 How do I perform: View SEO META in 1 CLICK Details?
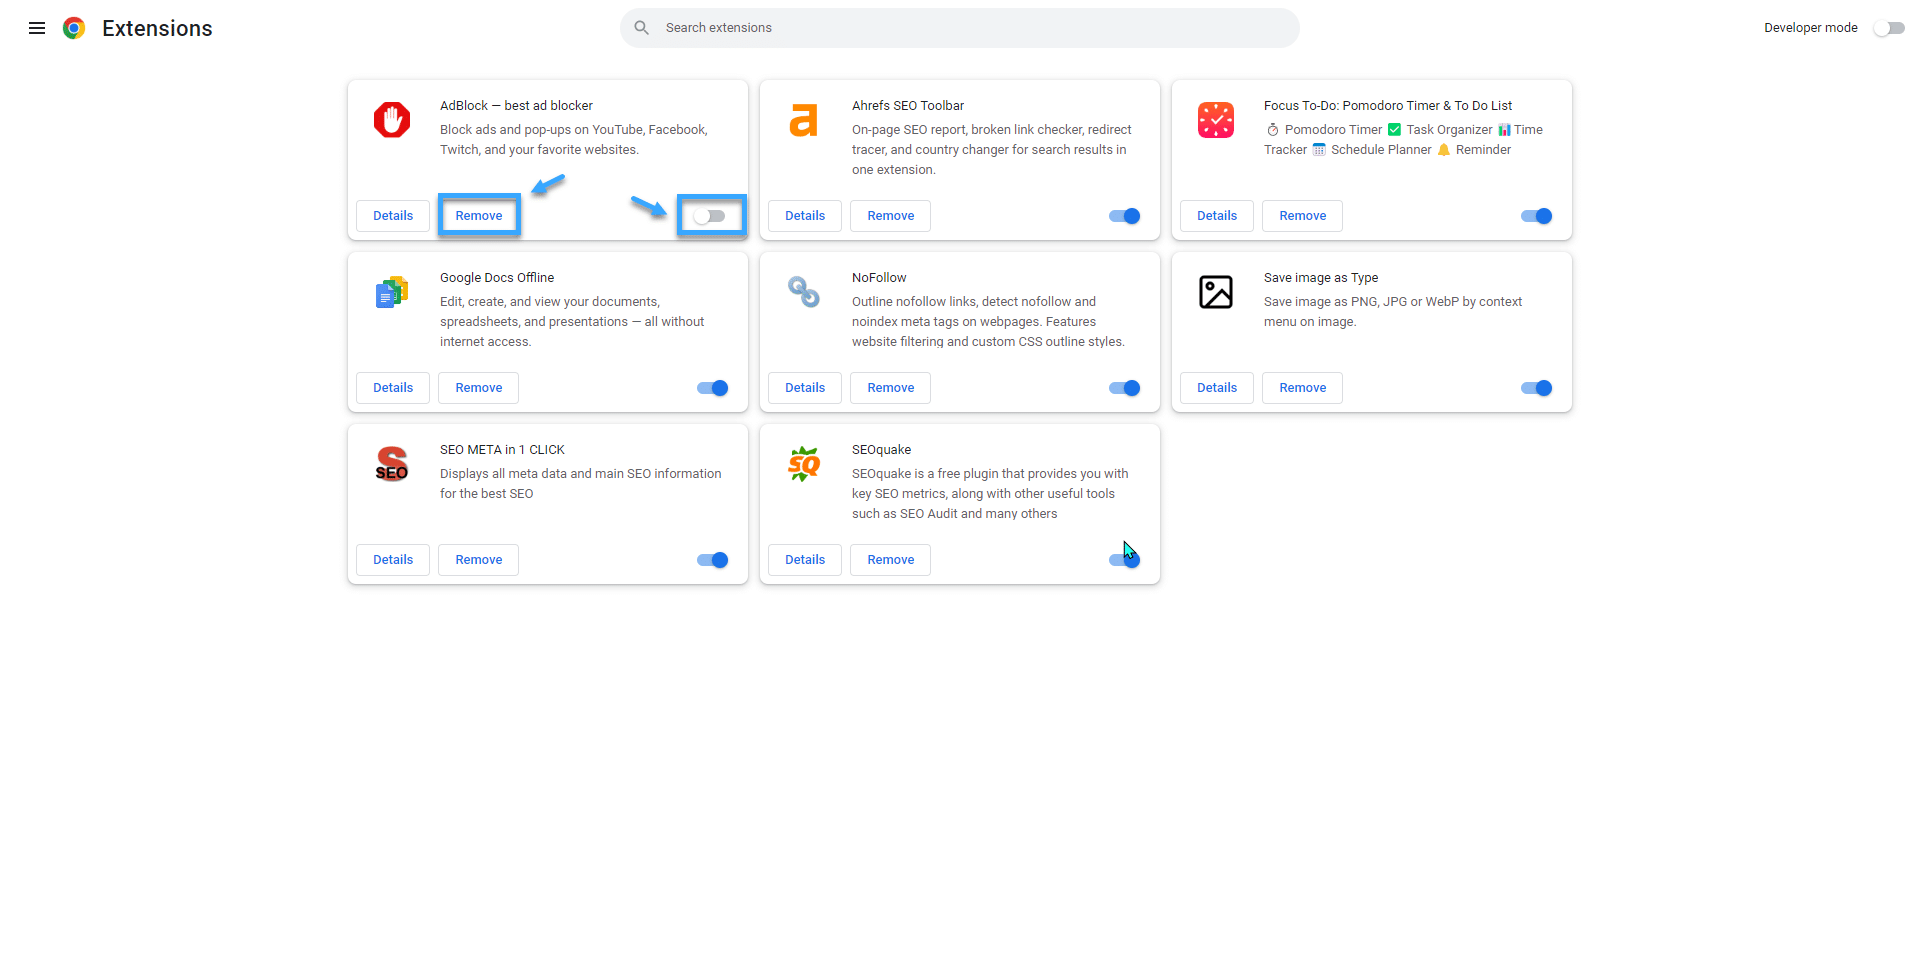point(393,560)
